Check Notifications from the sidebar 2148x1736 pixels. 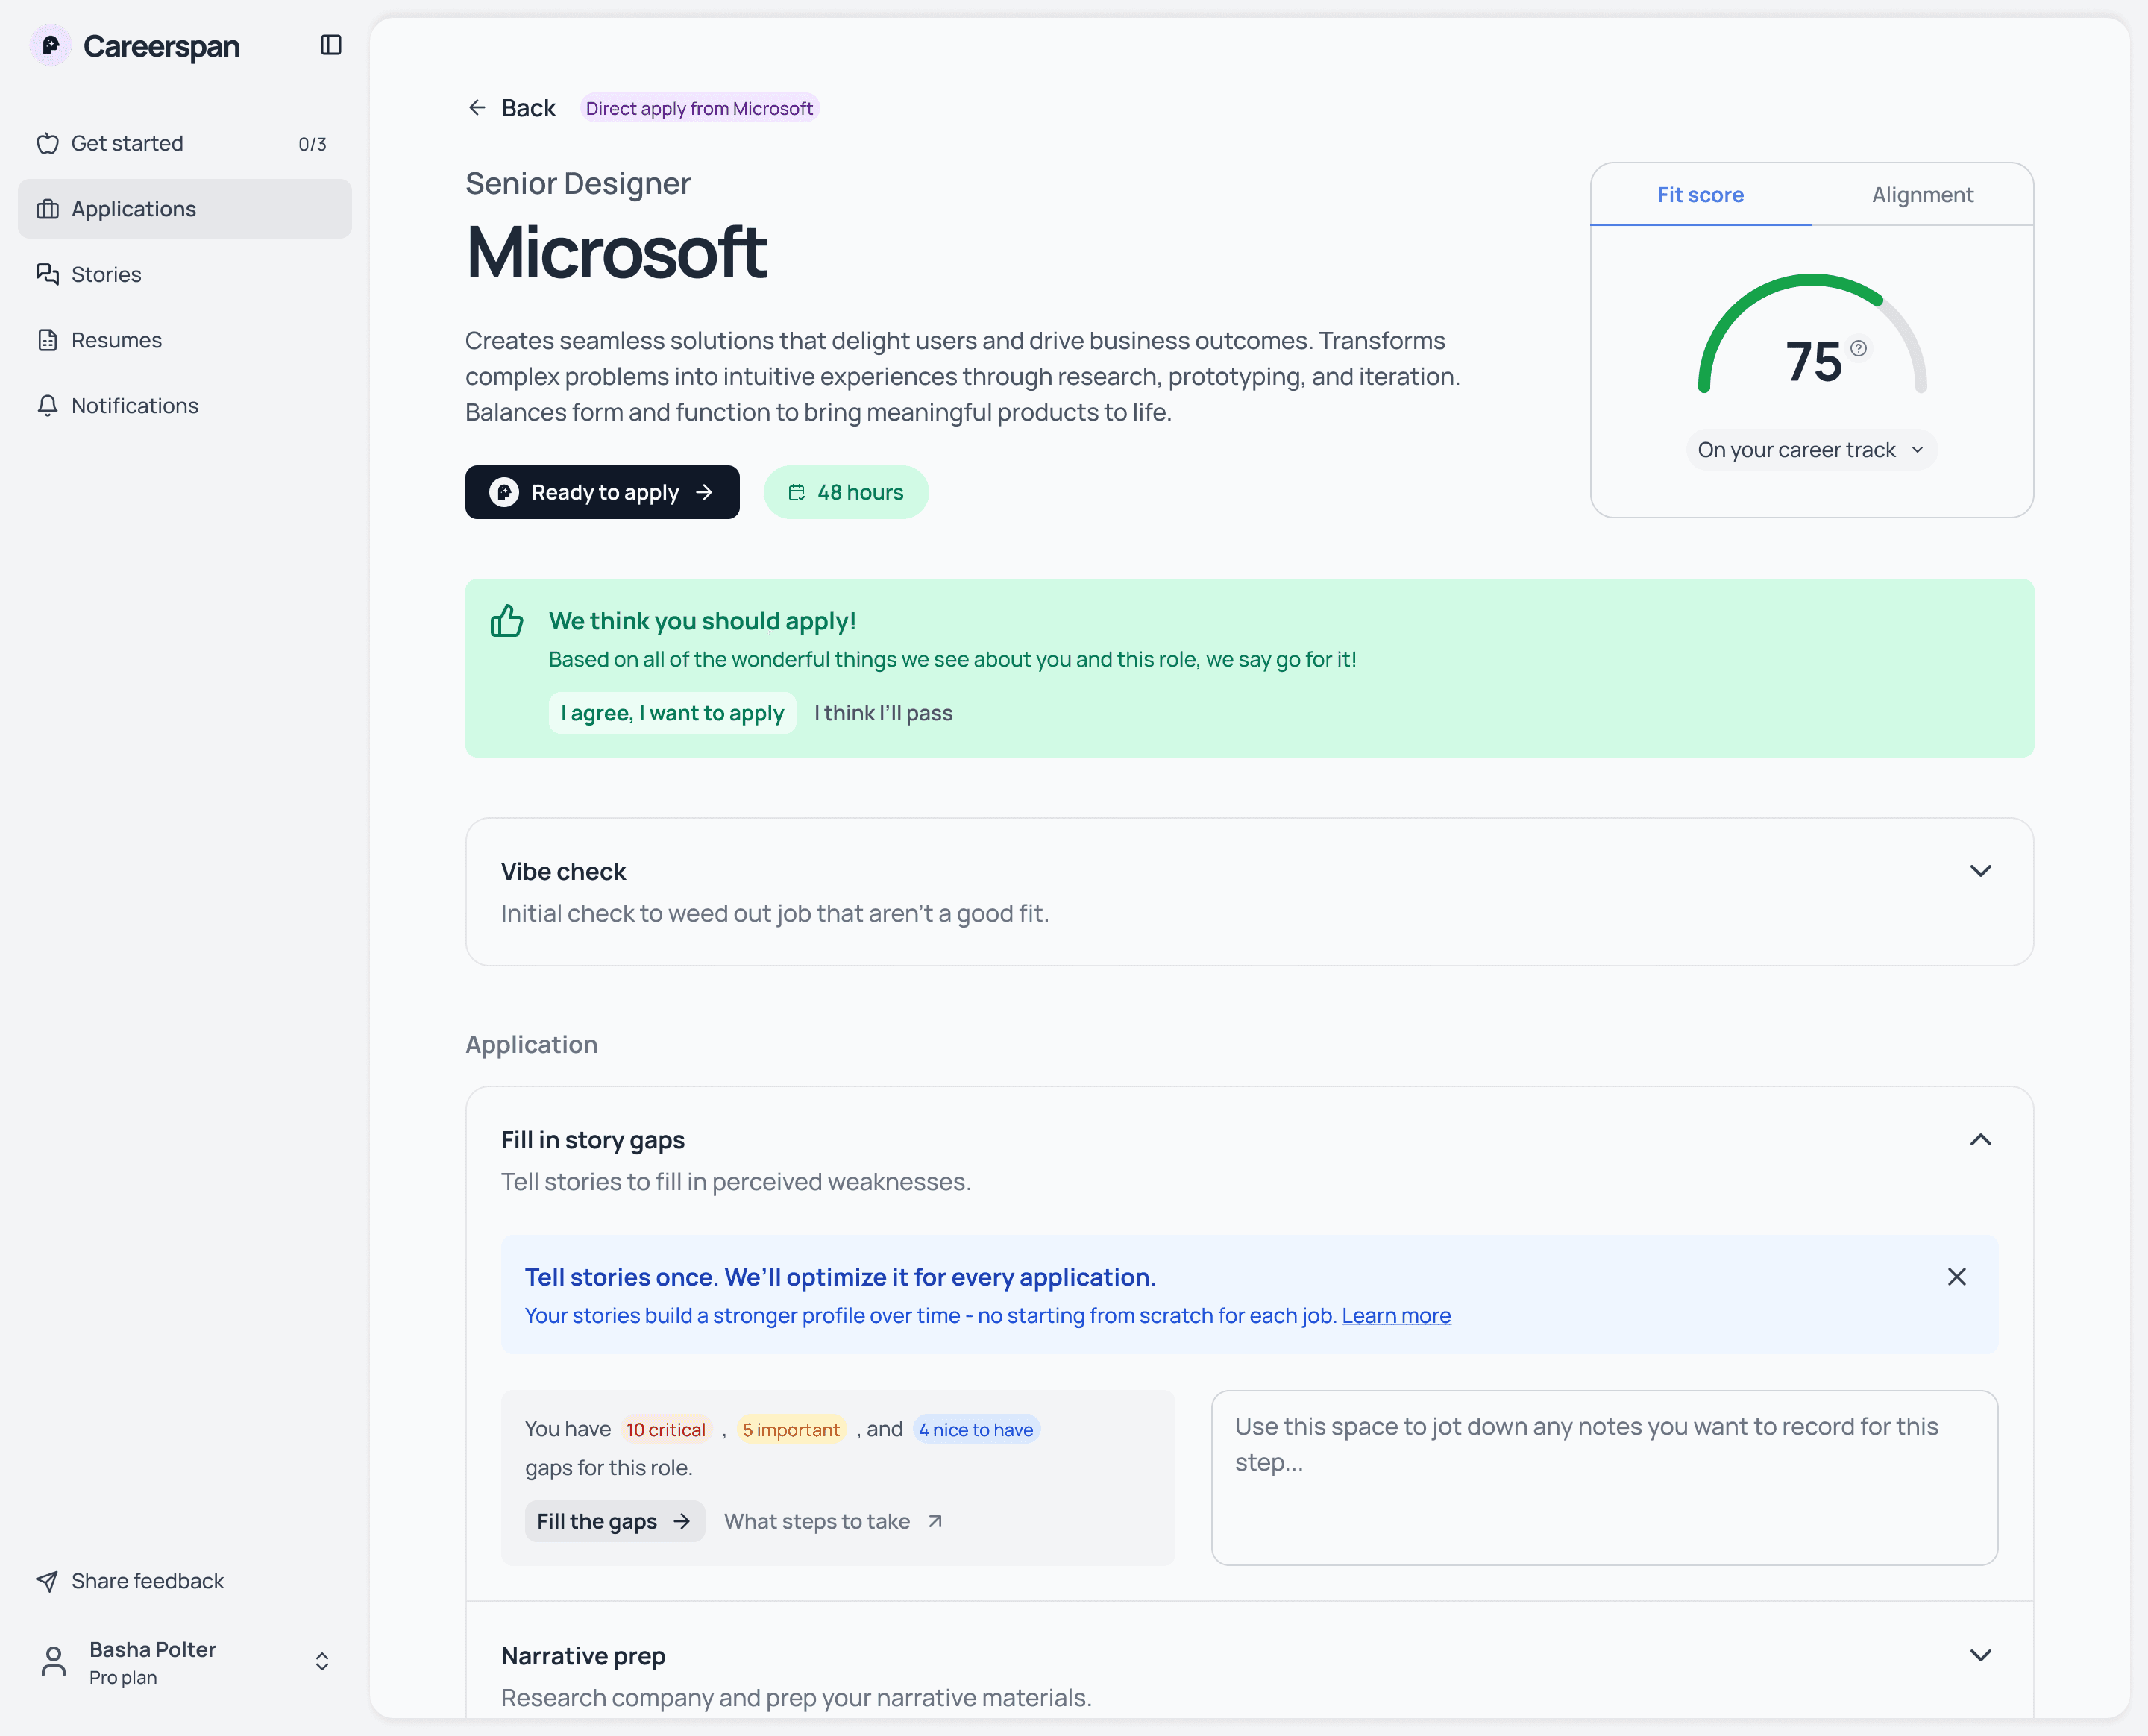pos(134,406)
